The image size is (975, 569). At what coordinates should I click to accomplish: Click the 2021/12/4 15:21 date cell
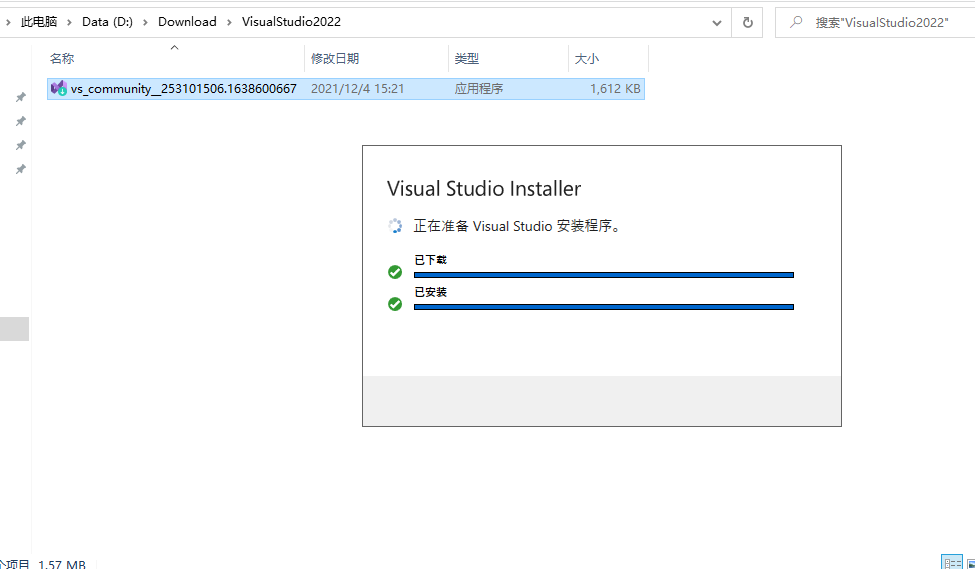point(358,89)
